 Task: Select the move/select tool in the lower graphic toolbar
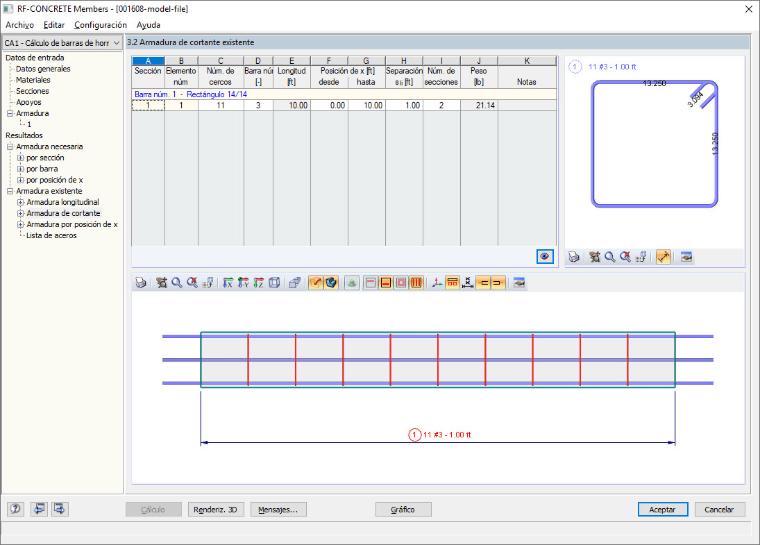coord(161,283)
